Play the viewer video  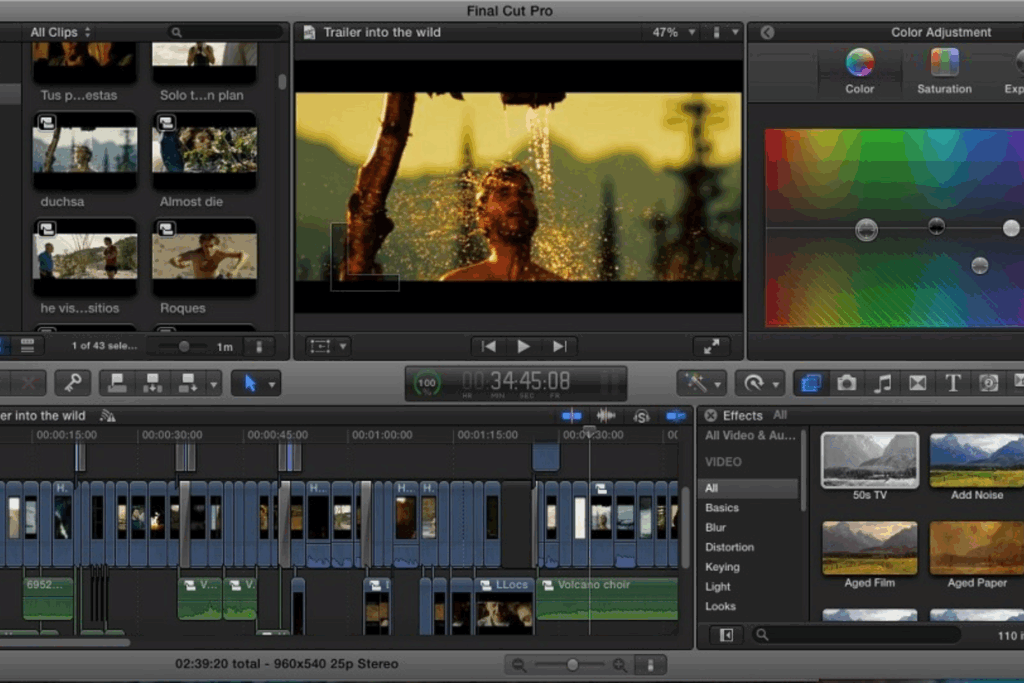(523, 346)
